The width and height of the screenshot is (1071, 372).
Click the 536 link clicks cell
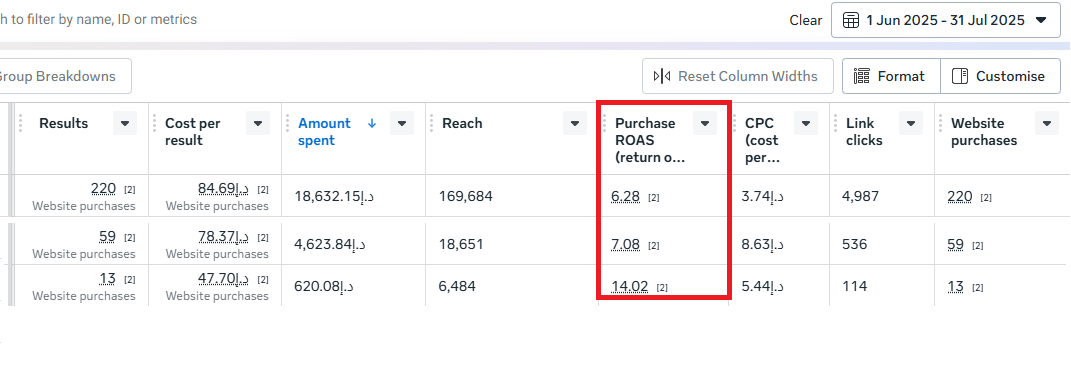pos(854,244)
